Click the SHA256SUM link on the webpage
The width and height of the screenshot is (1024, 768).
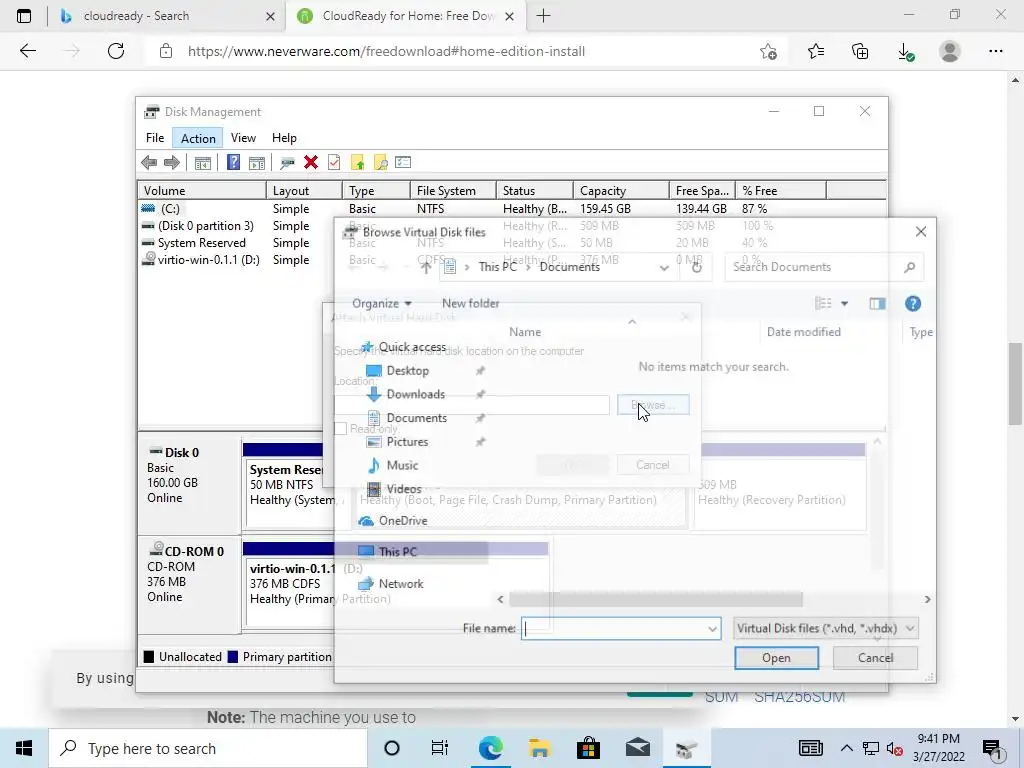[799, 697]
